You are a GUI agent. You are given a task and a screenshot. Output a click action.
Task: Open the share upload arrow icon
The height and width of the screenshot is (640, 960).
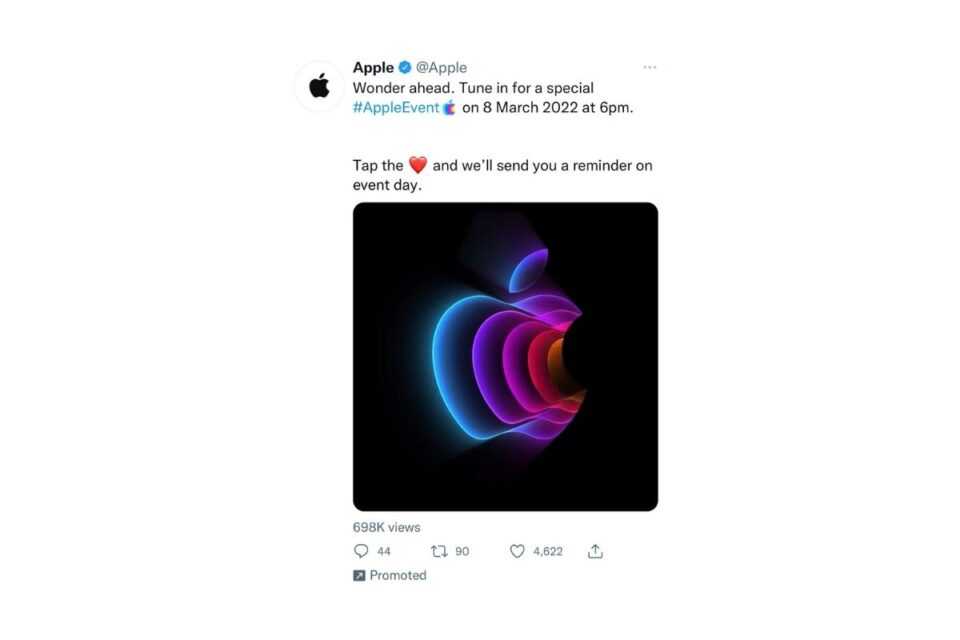pyautogui.click(x=595, y=551)
